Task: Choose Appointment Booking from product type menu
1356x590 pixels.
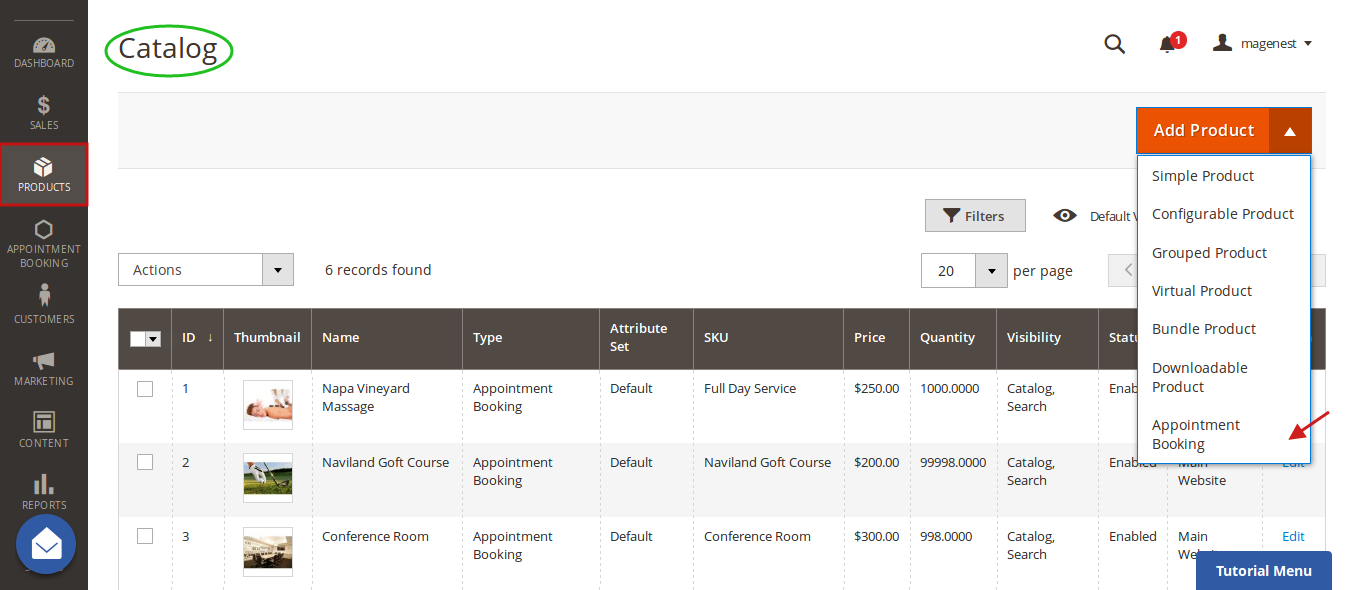Action: tap(1195, 434)
